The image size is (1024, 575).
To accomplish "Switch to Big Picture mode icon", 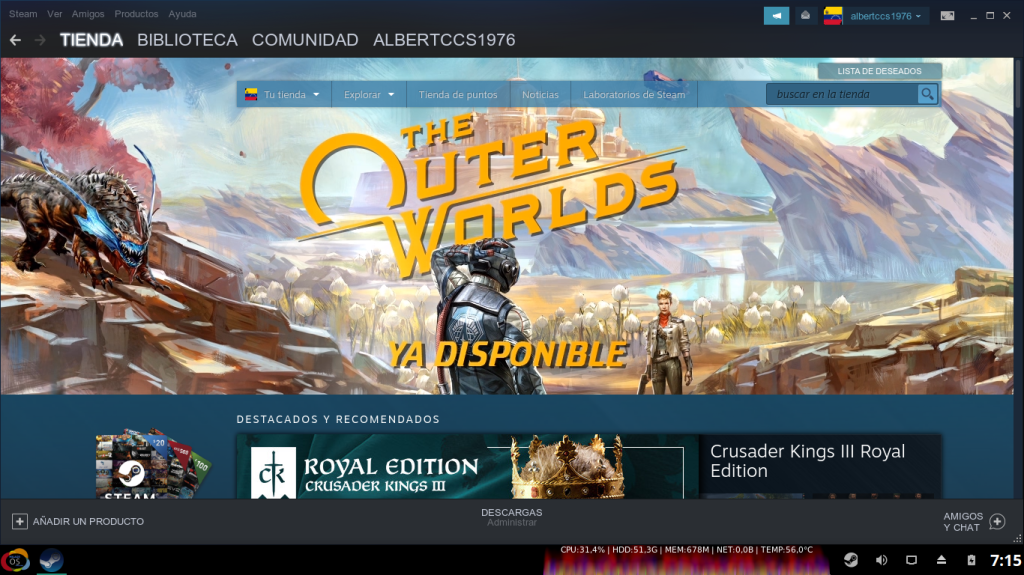I will tap(947, 15).
